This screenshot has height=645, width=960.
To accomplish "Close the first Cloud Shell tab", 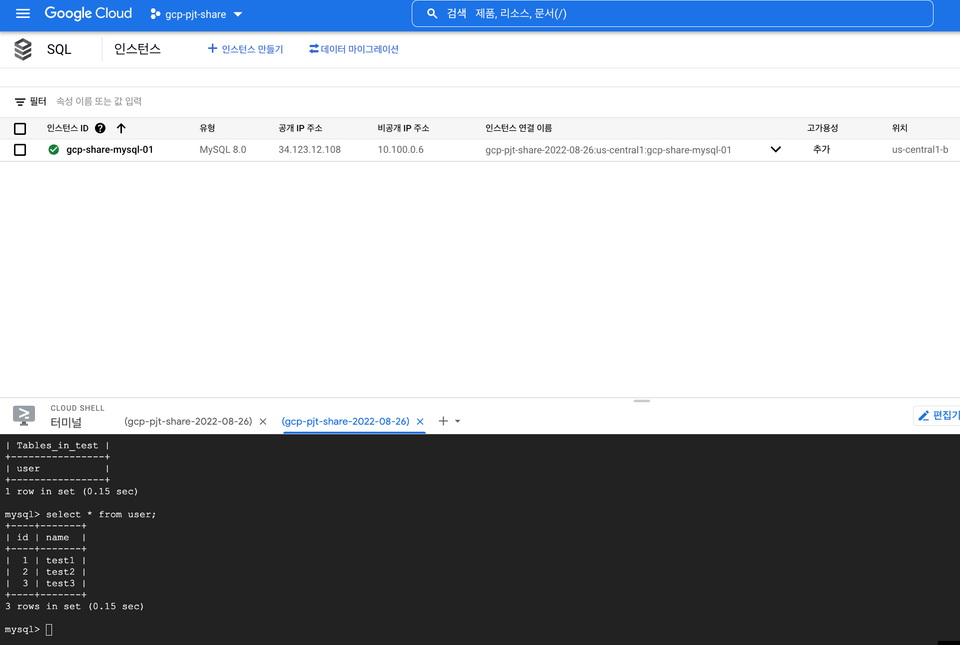I will (x=263, y=422).
